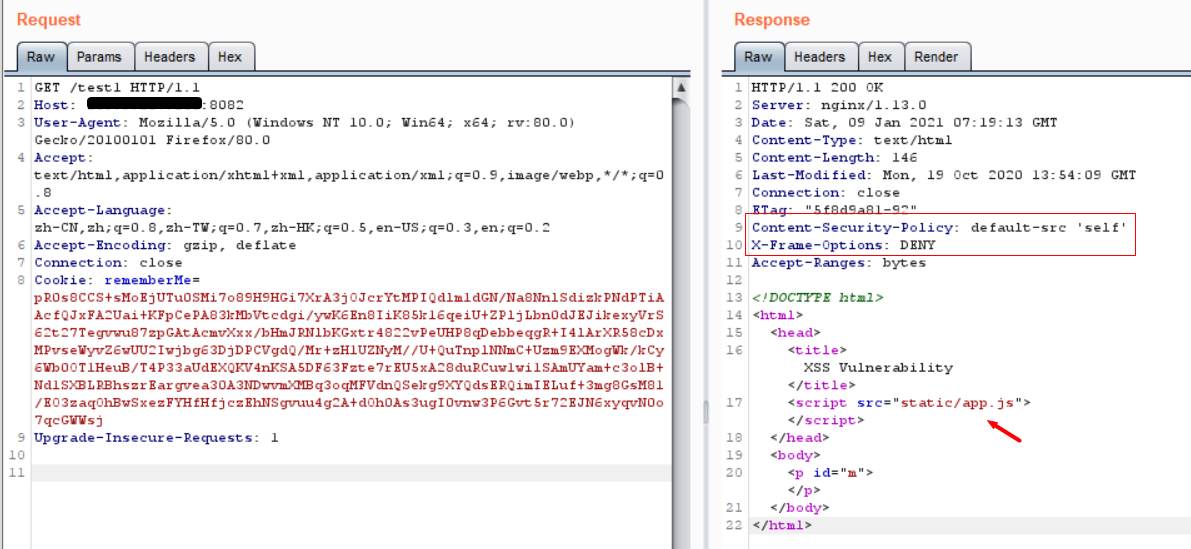Click the Server nginx/1.13.0 header line
The width and height of the screenshot is (1191, 549).
[x=838, y=105]
